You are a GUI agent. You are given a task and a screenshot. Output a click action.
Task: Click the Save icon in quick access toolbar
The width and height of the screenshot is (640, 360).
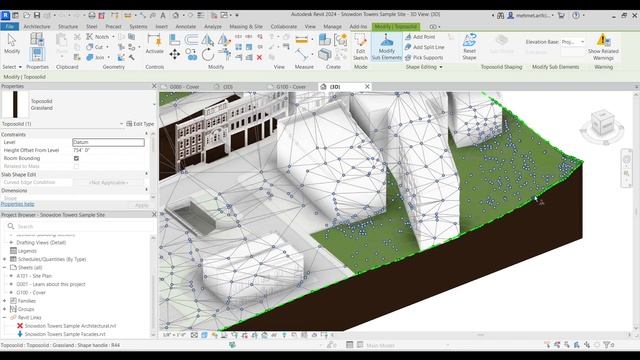coord(37,16)
